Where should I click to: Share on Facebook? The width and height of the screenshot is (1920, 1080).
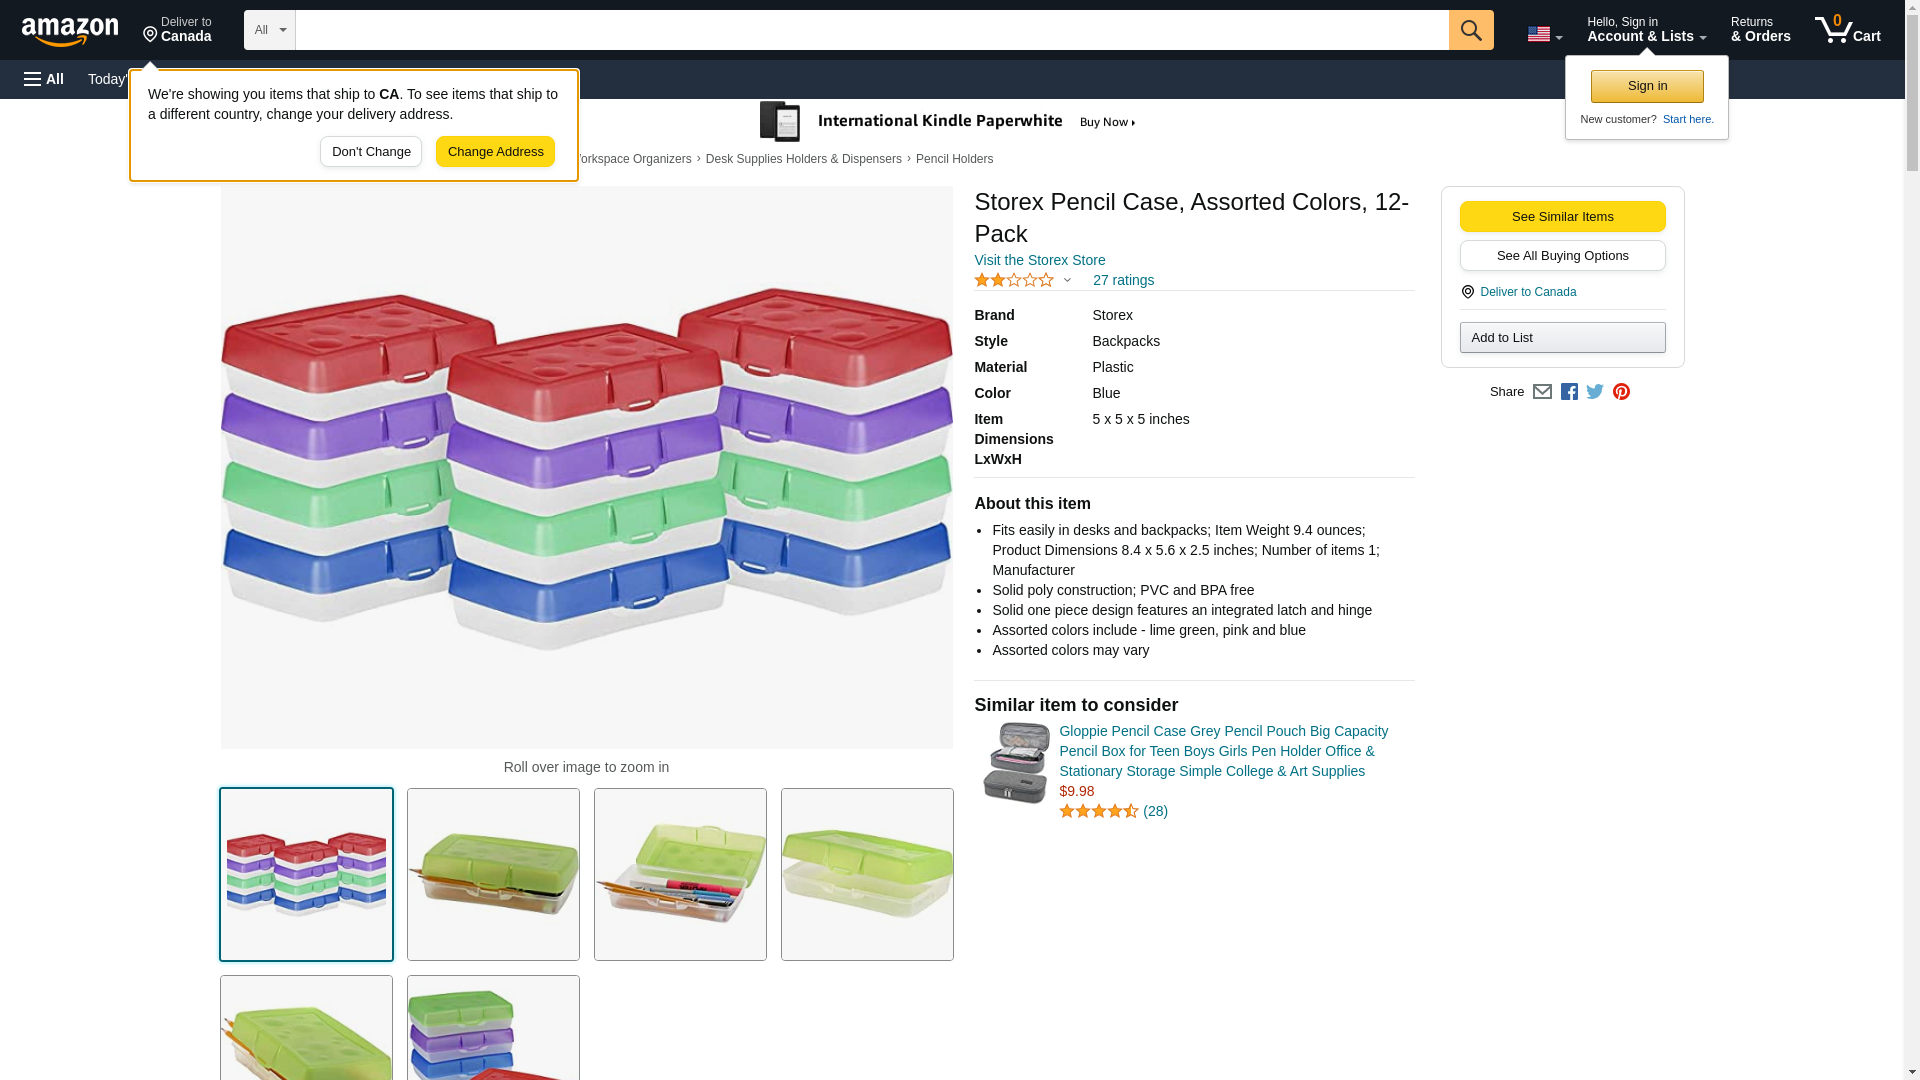1569,392
